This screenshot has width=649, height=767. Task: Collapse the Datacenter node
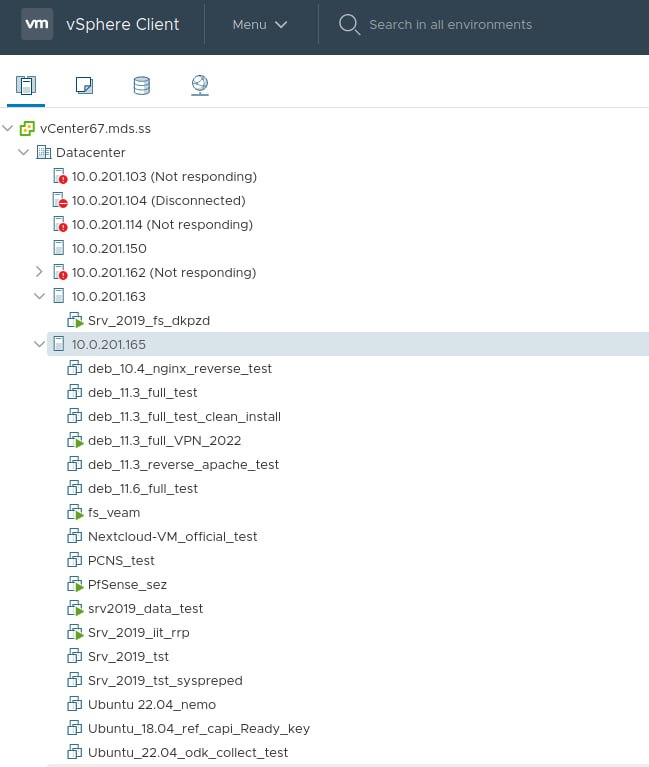click(23, 153)
